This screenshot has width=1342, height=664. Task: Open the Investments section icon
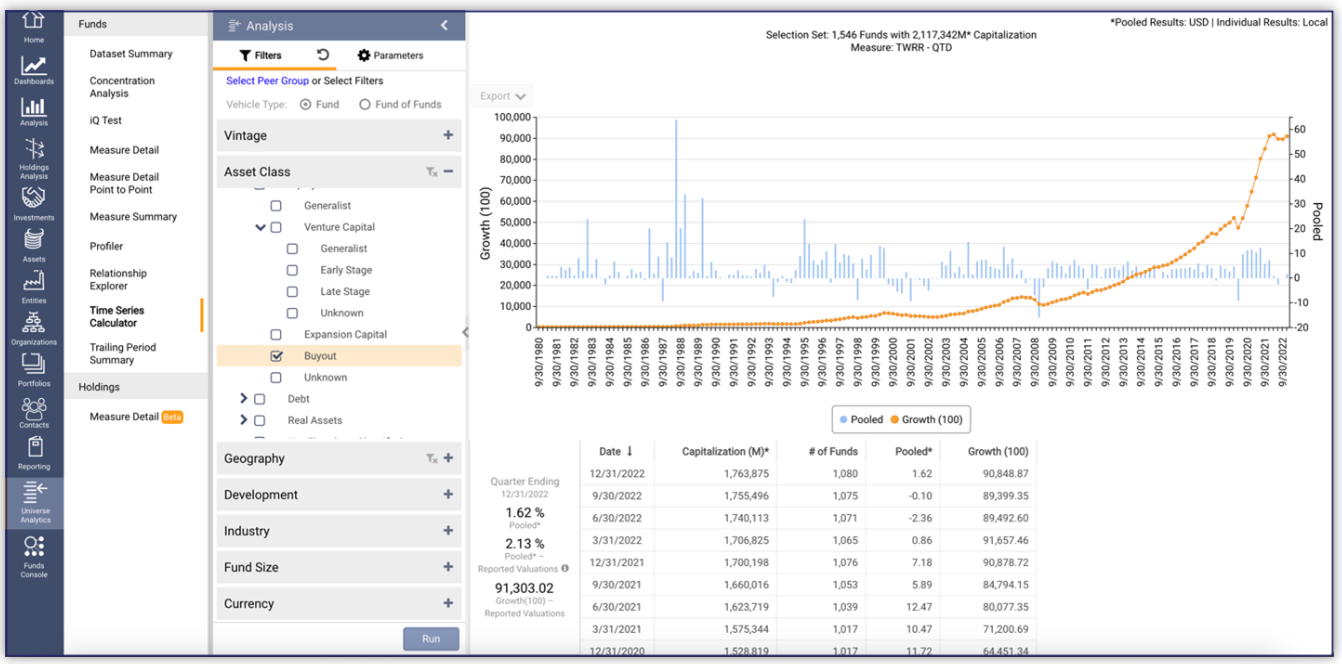[33, 196]
